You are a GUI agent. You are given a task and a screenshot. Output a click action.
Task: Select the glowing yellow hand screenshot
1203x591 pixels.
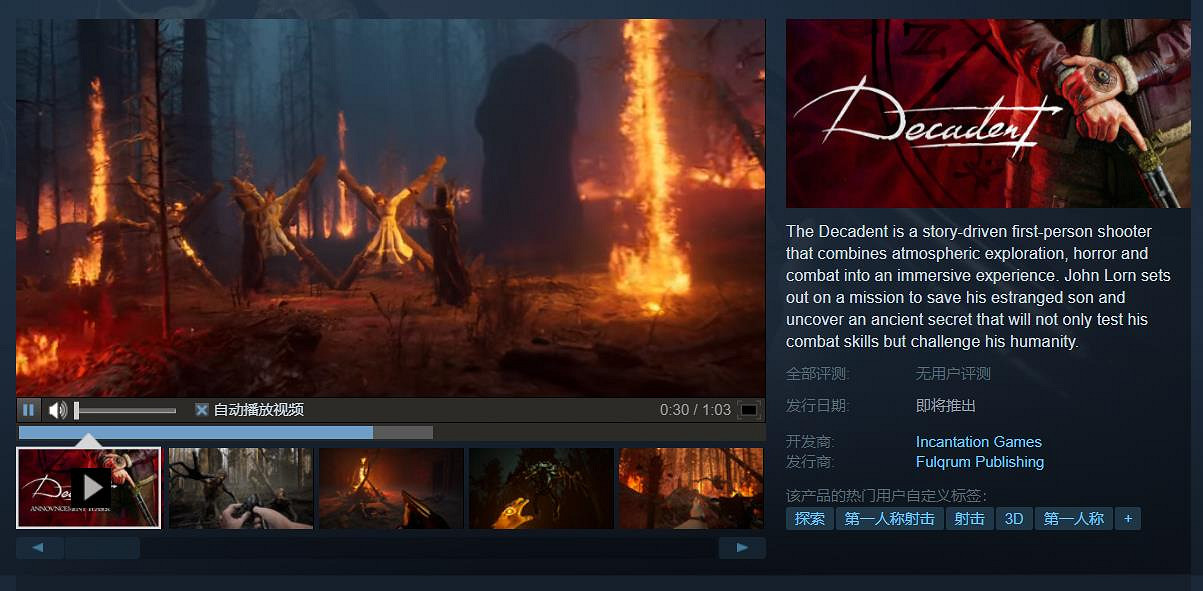click(541, 488)
